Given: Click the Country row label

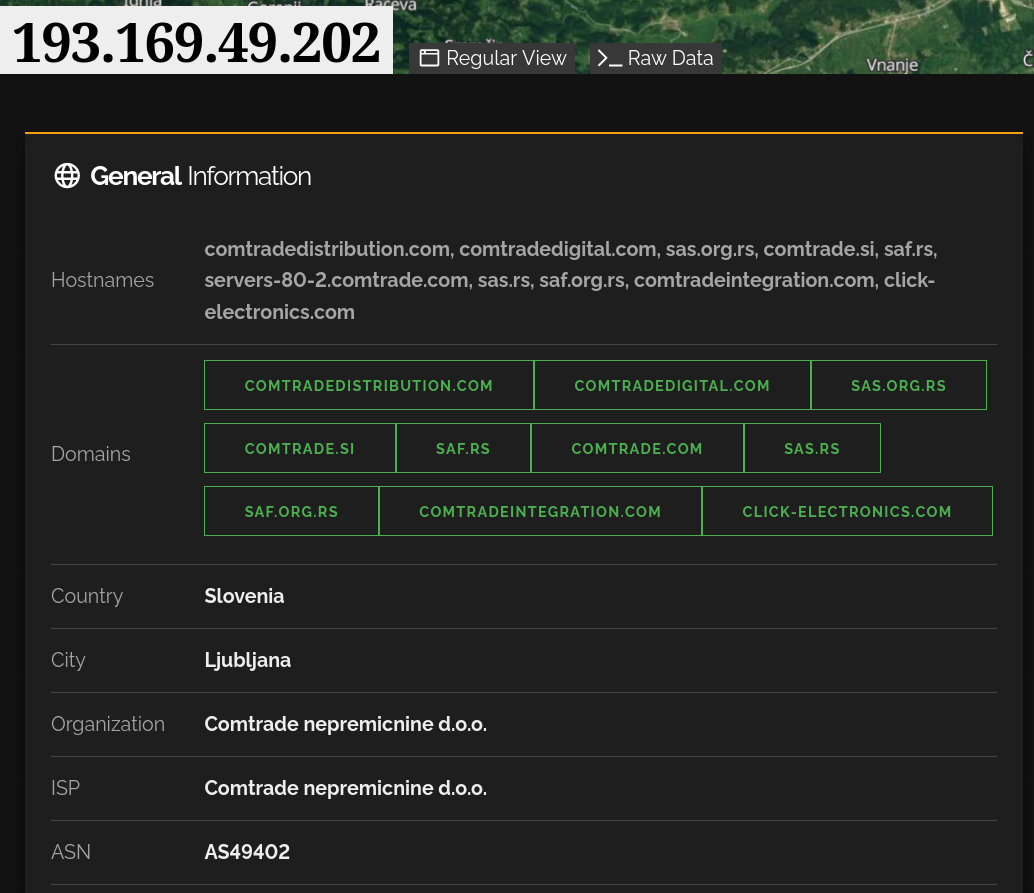Looking at the screenshot, I should (x=87, y=596).
